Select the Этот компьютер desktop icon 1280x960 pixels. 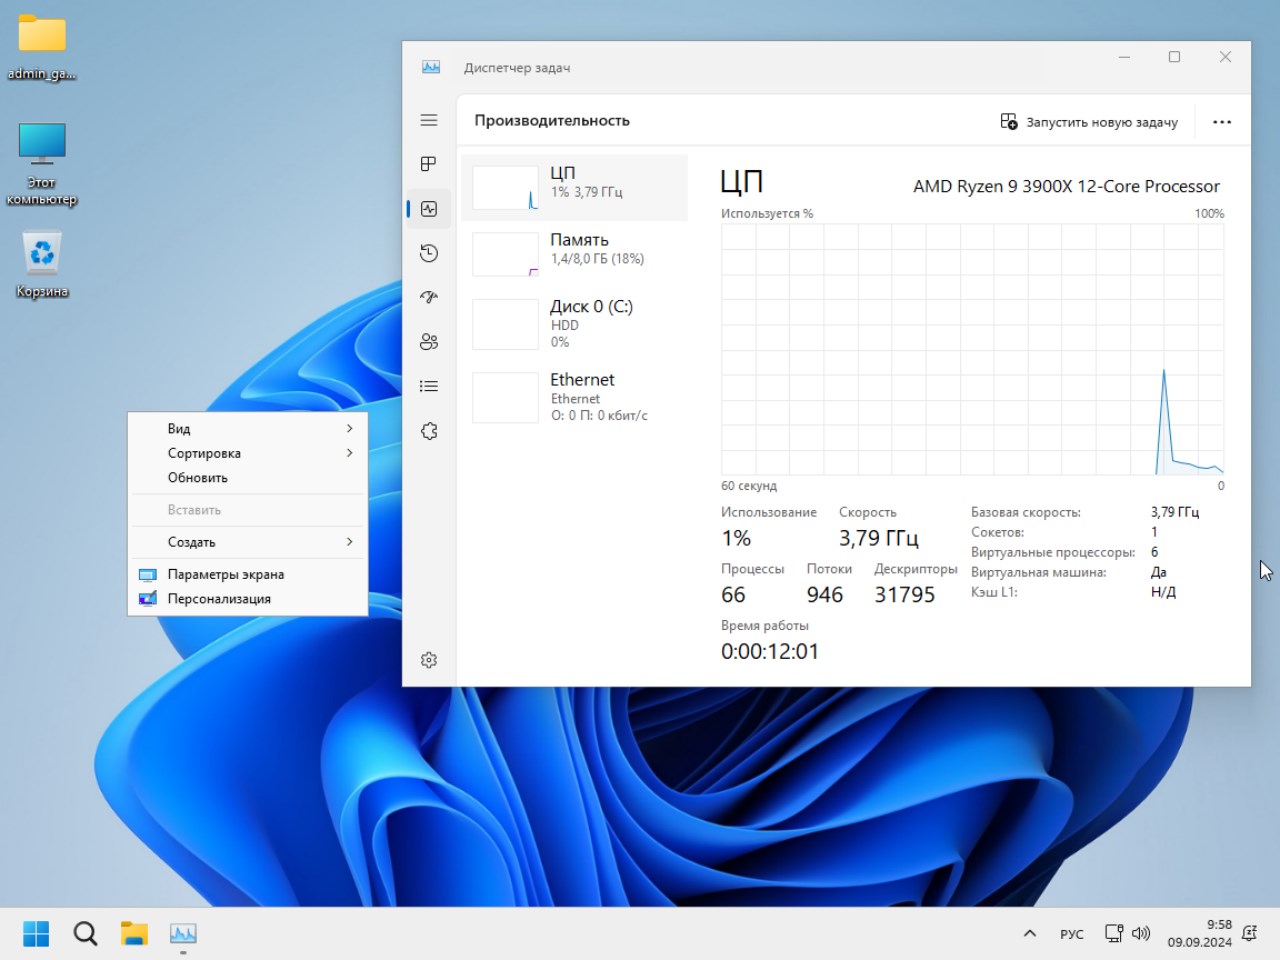coord(42,164)
